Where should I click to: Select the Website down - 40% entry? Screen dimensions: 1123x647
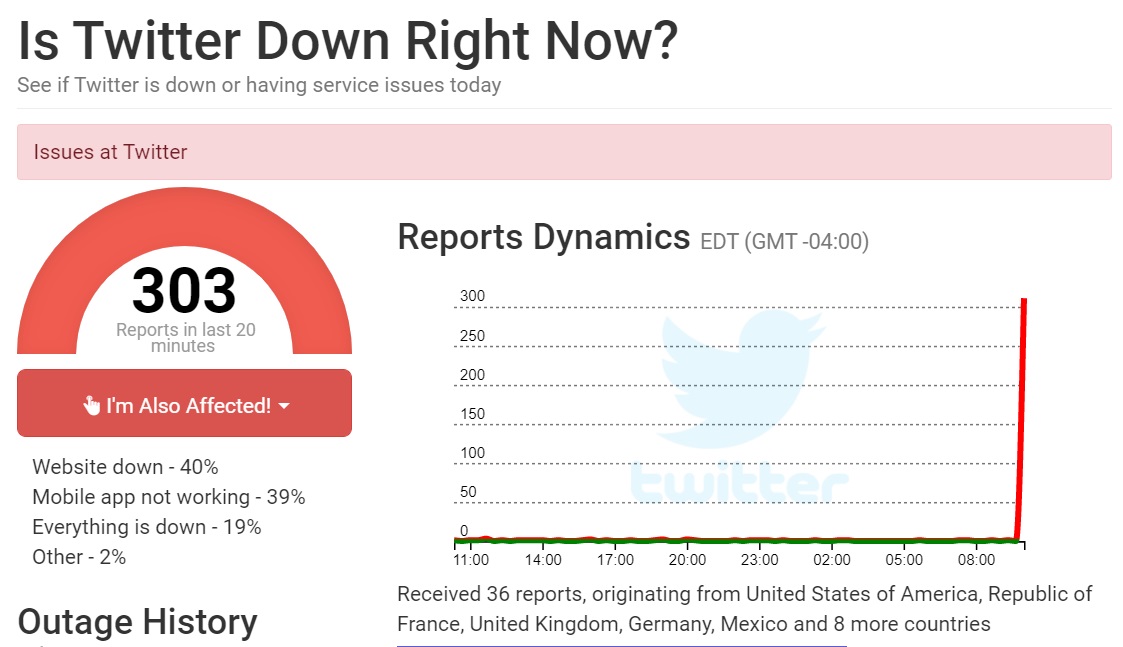pos(125,467)
